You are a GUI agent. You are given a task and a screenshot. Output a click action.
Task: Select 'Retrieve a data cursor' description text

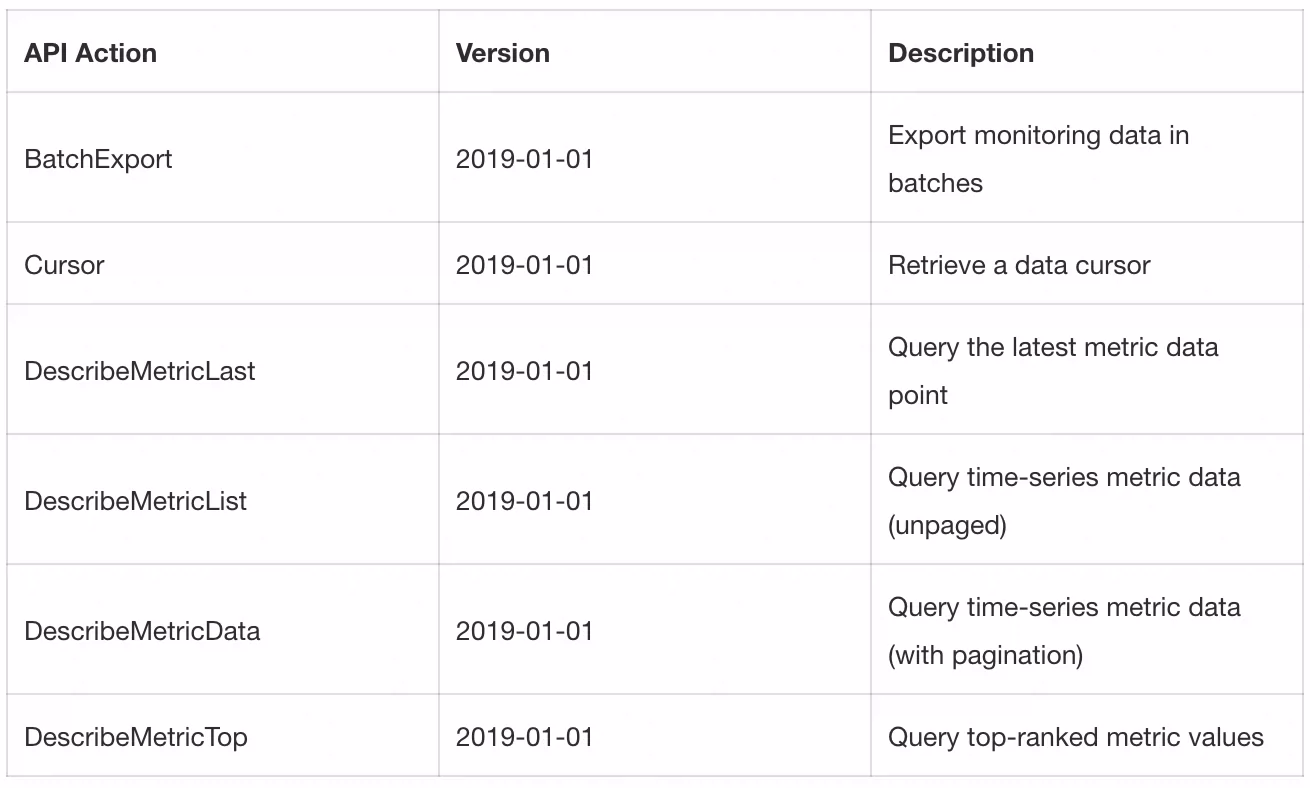click(1019, 265)
